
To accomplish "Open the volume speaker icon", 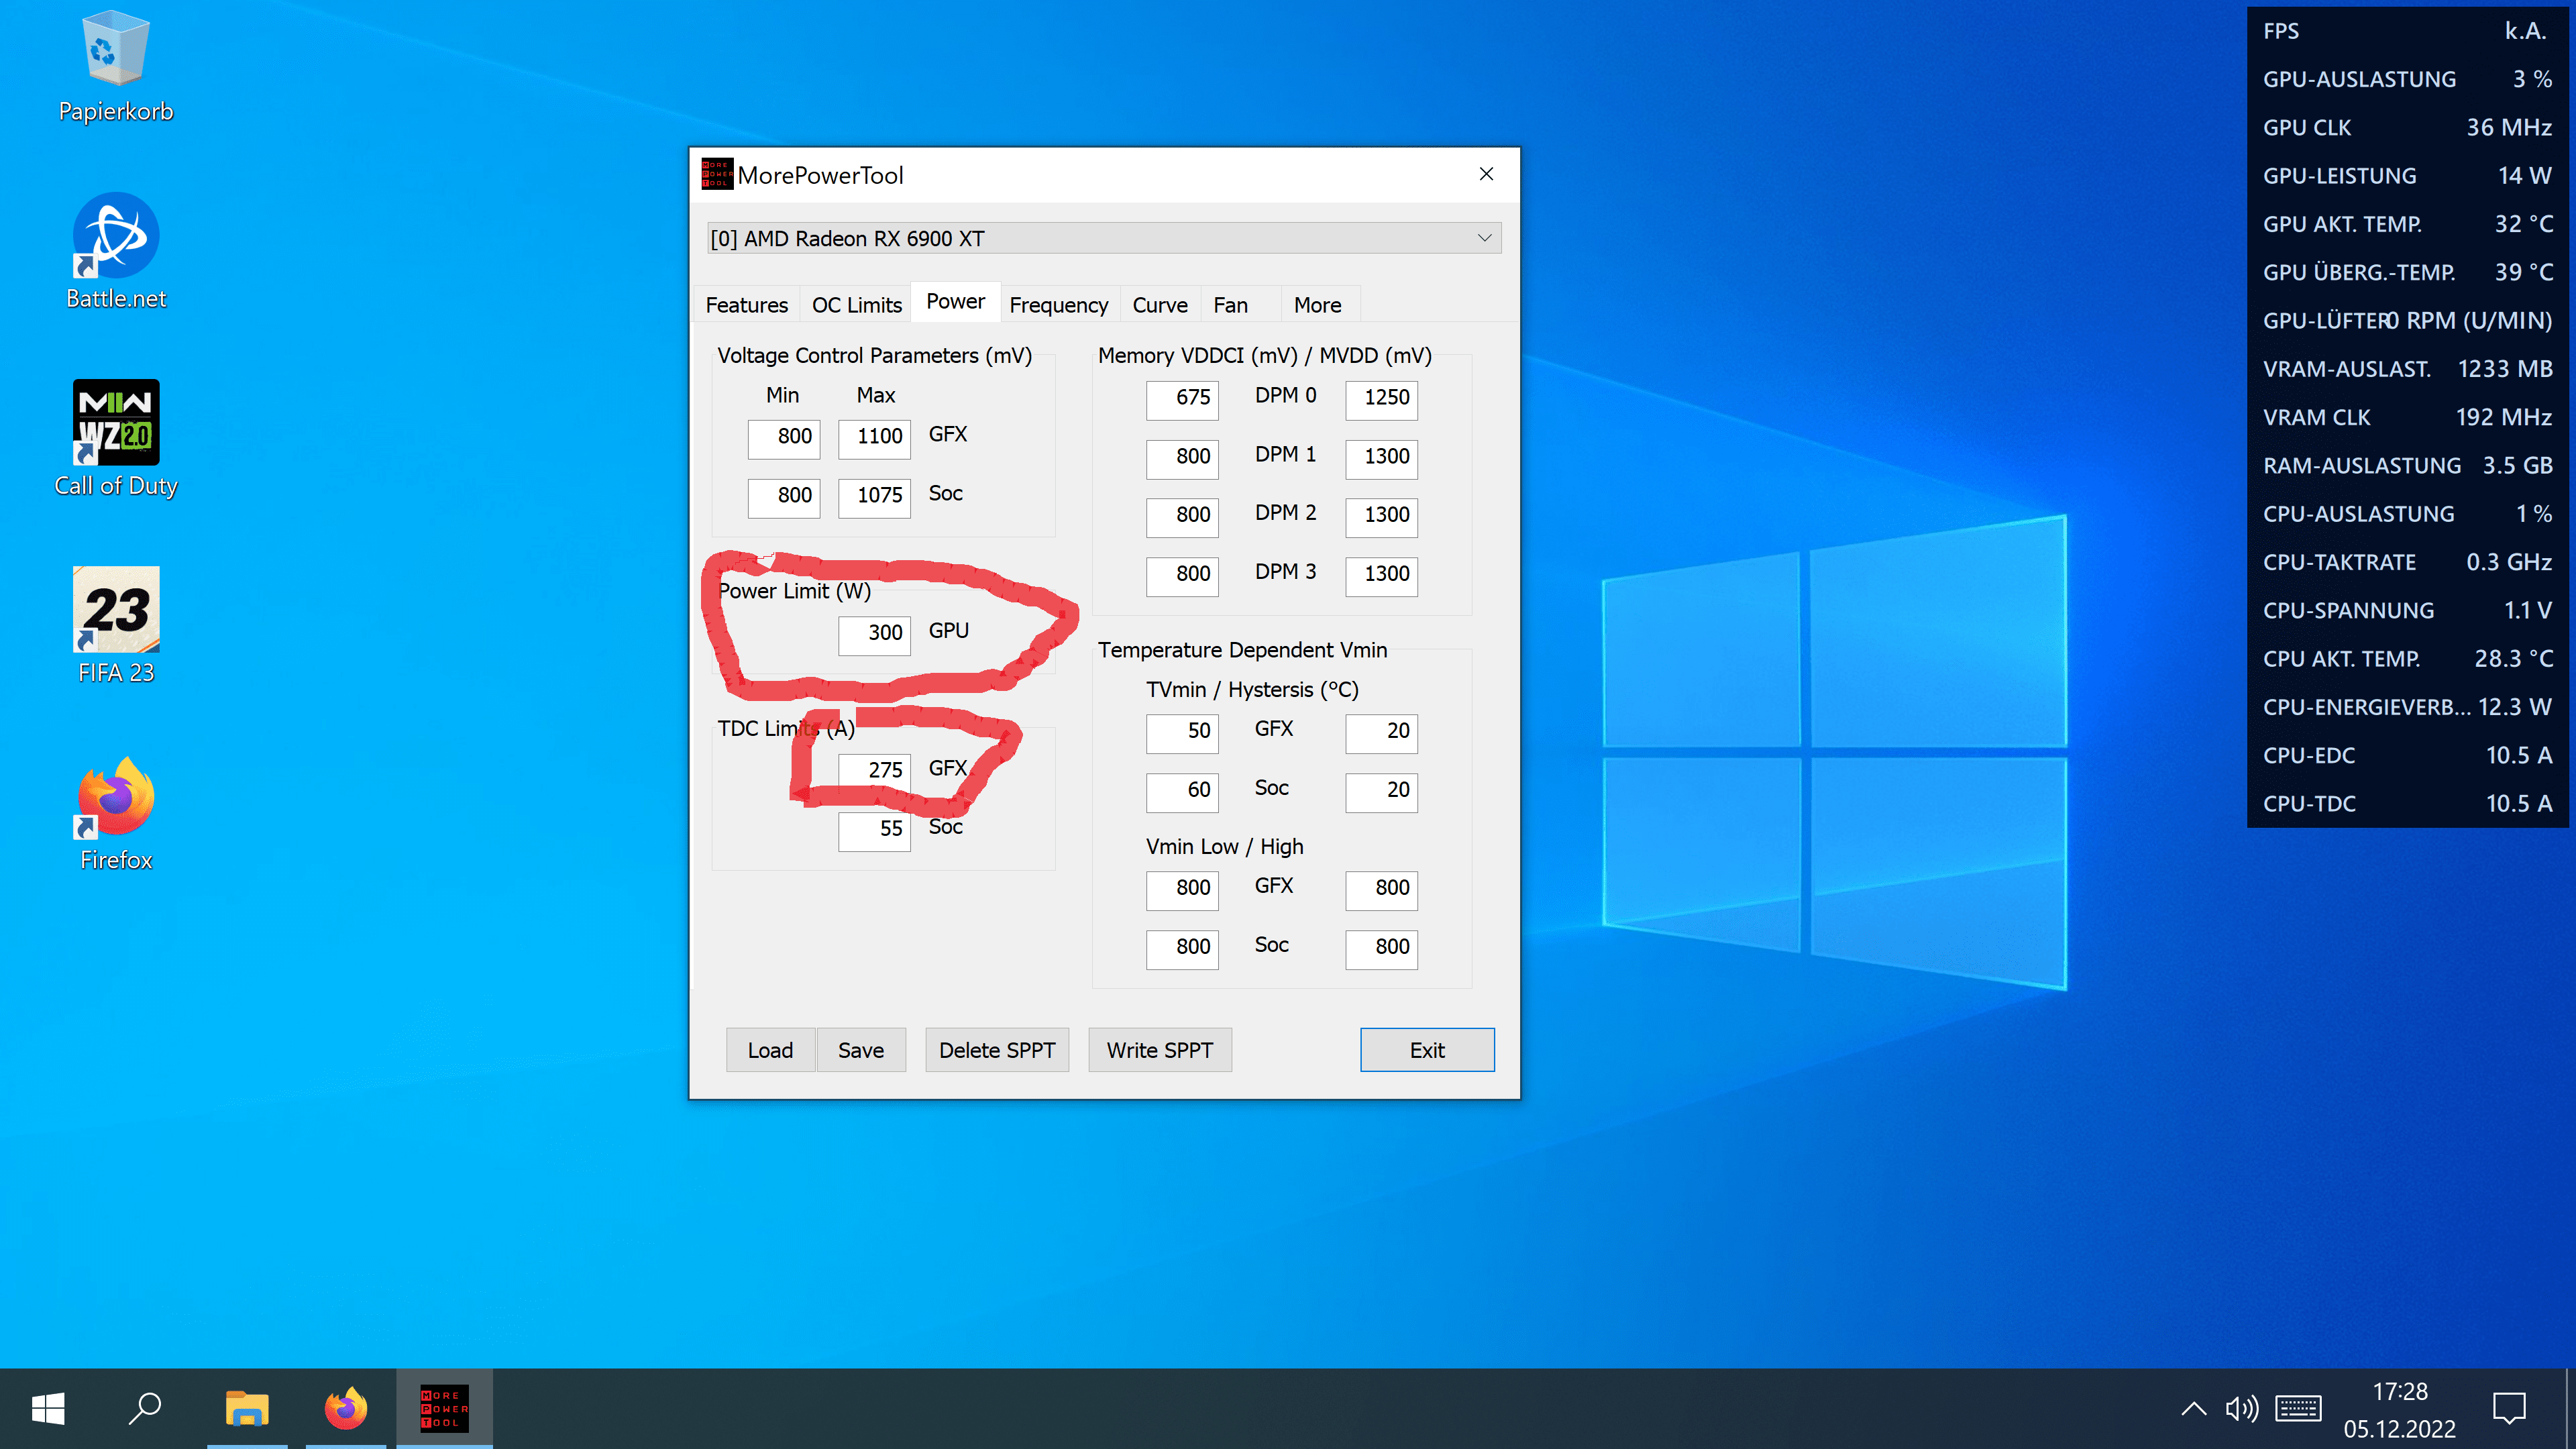I will point(2241,1409).
